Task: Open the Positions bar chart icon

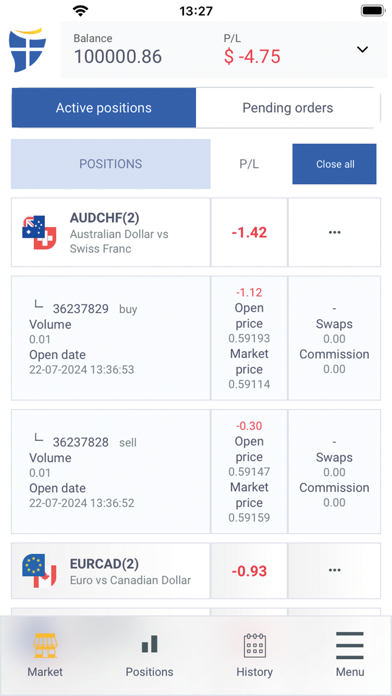Action: 150,644
